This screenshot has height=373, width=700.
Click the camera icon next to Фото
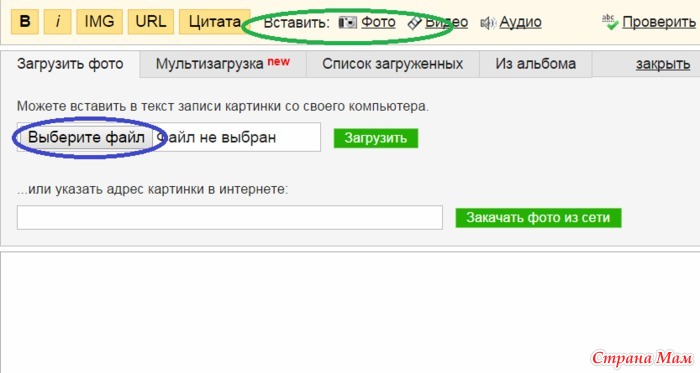pos(347,22)
